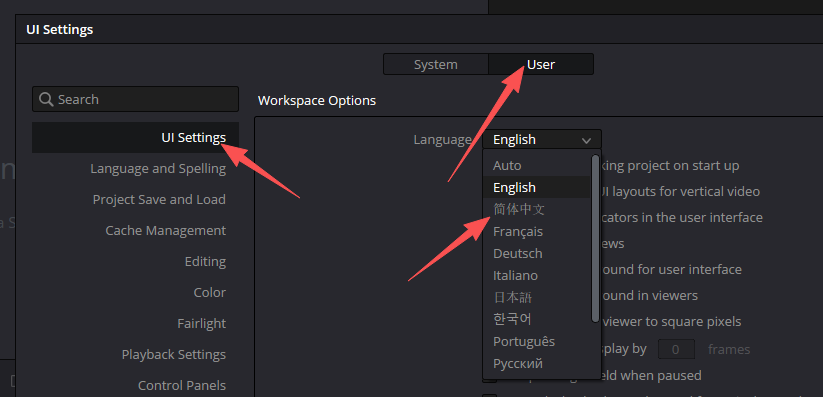Screen dimensions: 823x397
Task: Select the Editing preferences category
Action: pos(205,262)
